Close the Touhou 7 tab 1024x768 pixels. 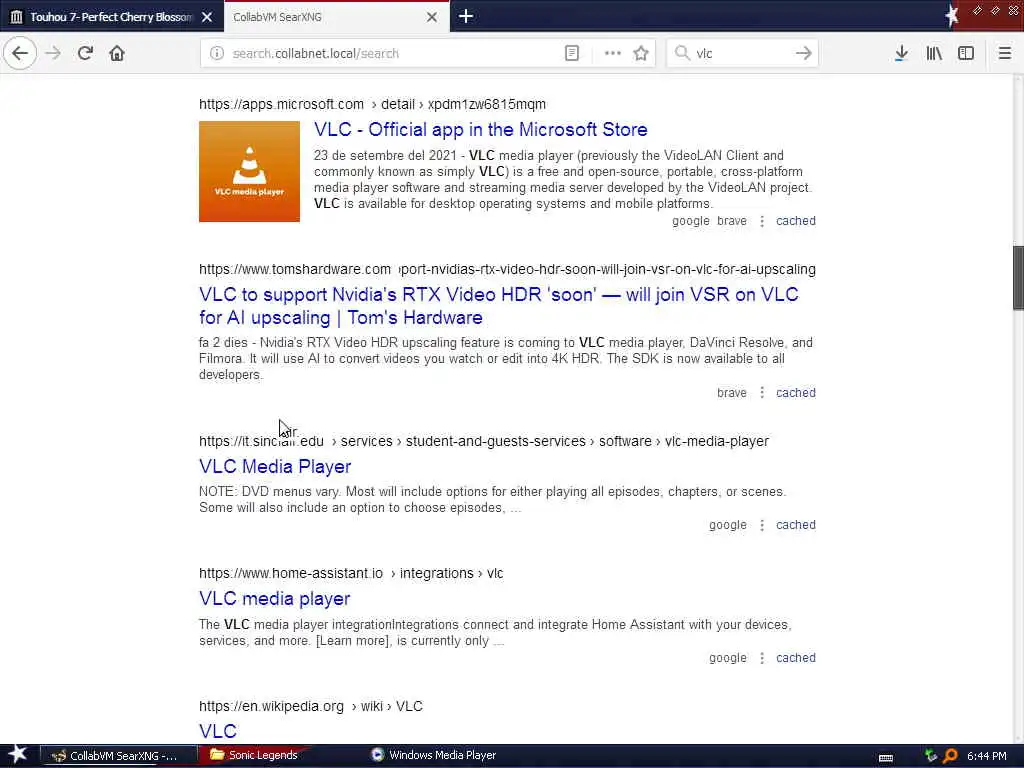[x=207, y=17]
